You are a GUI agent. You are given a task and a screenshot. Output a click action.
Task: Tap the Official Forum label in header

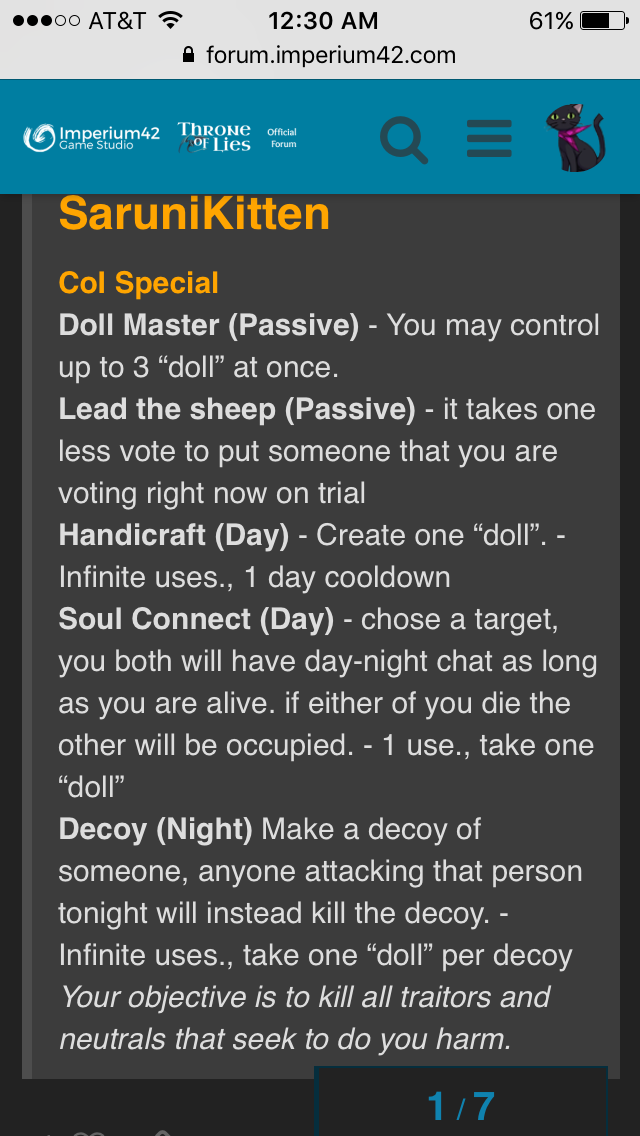pos(282,138)
